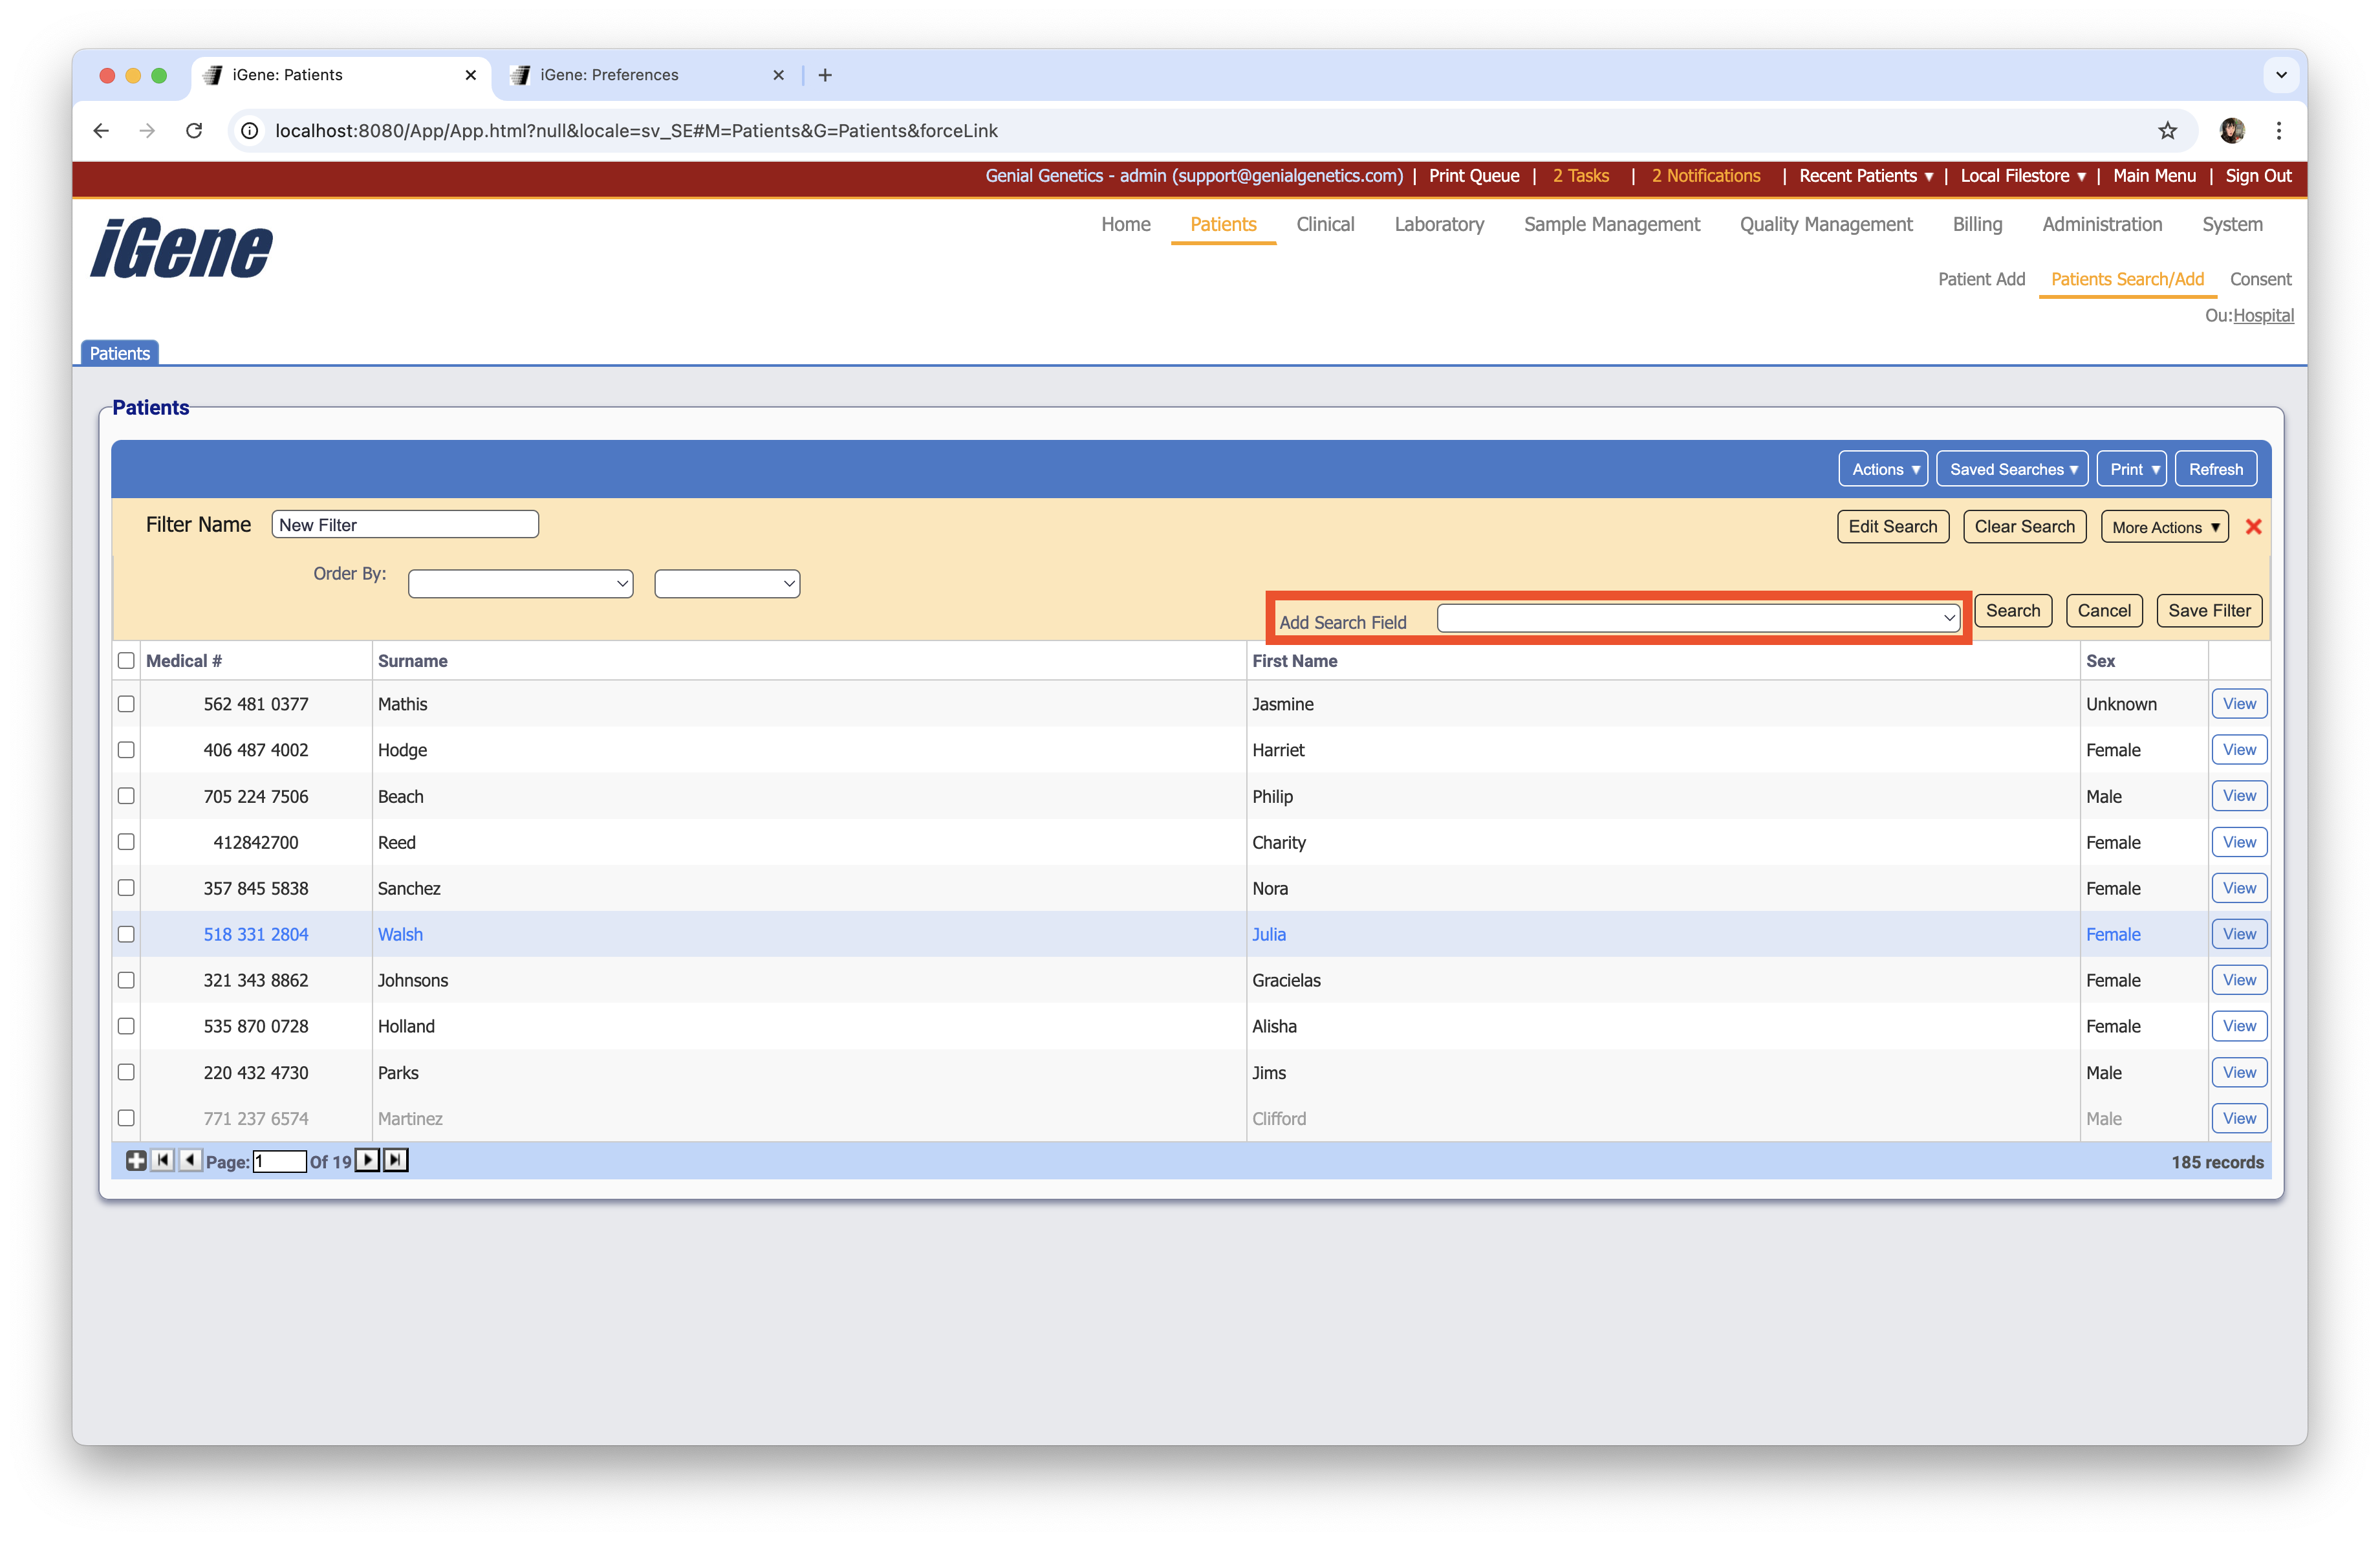Go to the first page using skip-back icon

point(162,1161)
